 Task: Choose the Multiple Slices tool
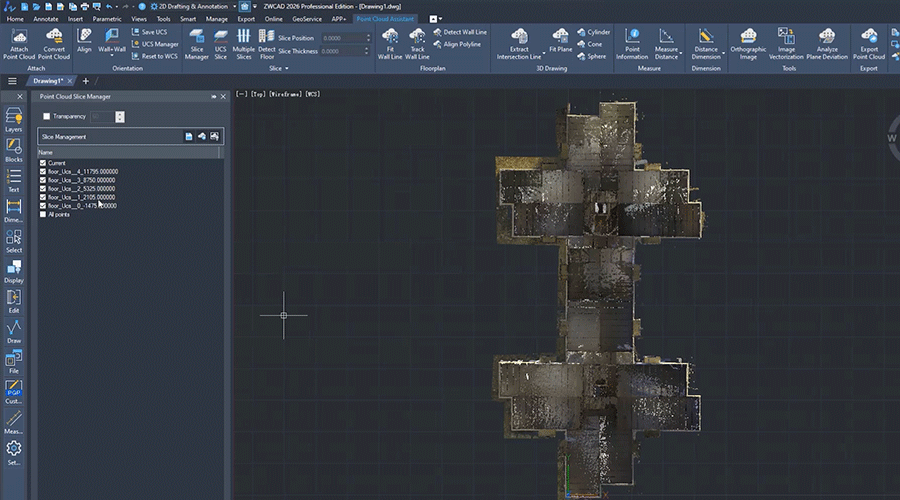(x=243, y=44)
